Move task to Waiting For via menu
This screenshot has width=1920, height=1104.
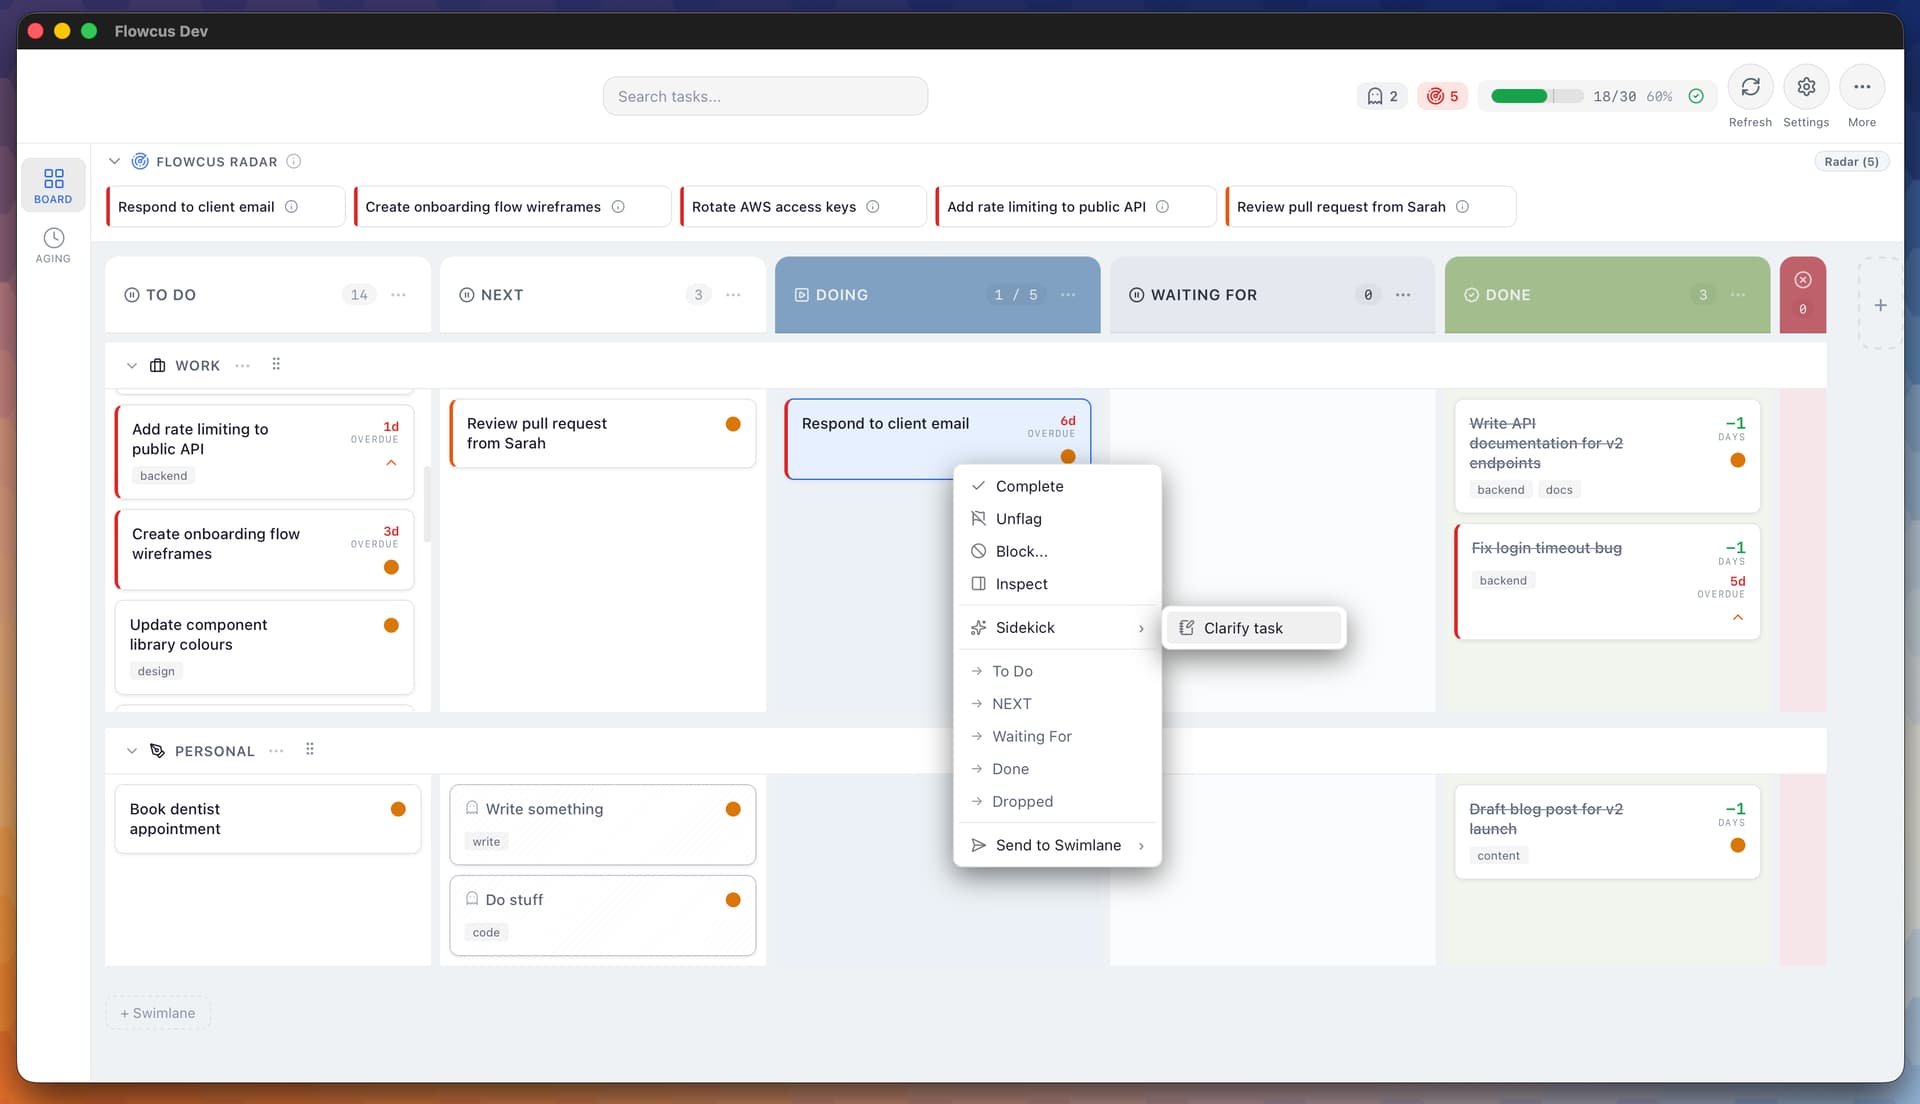pos(1031,736)
